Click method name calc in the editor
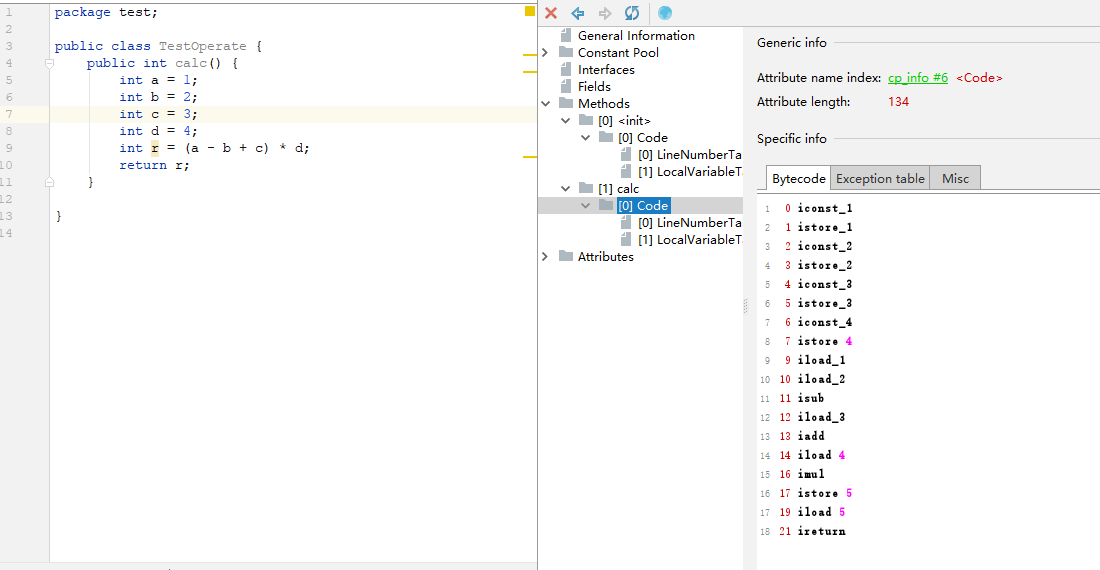Screen dimensions: 1100x570 pyautogui.click(x=192, y=63)
